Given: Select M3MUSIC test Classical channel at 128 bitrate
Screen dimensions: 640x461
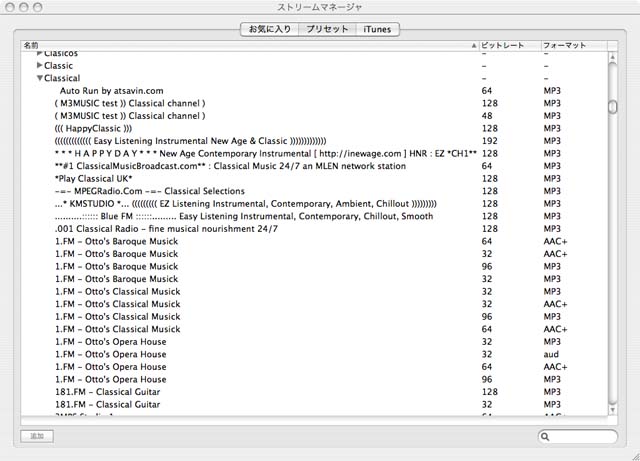Looking at the screenshot, I should point(314,103).
